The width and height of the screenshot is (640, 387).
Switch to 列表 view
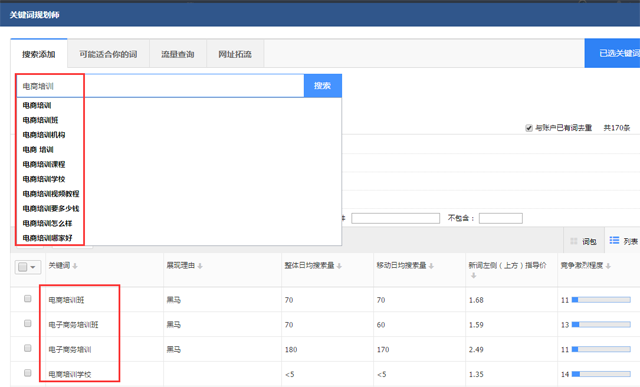[623, 241]
